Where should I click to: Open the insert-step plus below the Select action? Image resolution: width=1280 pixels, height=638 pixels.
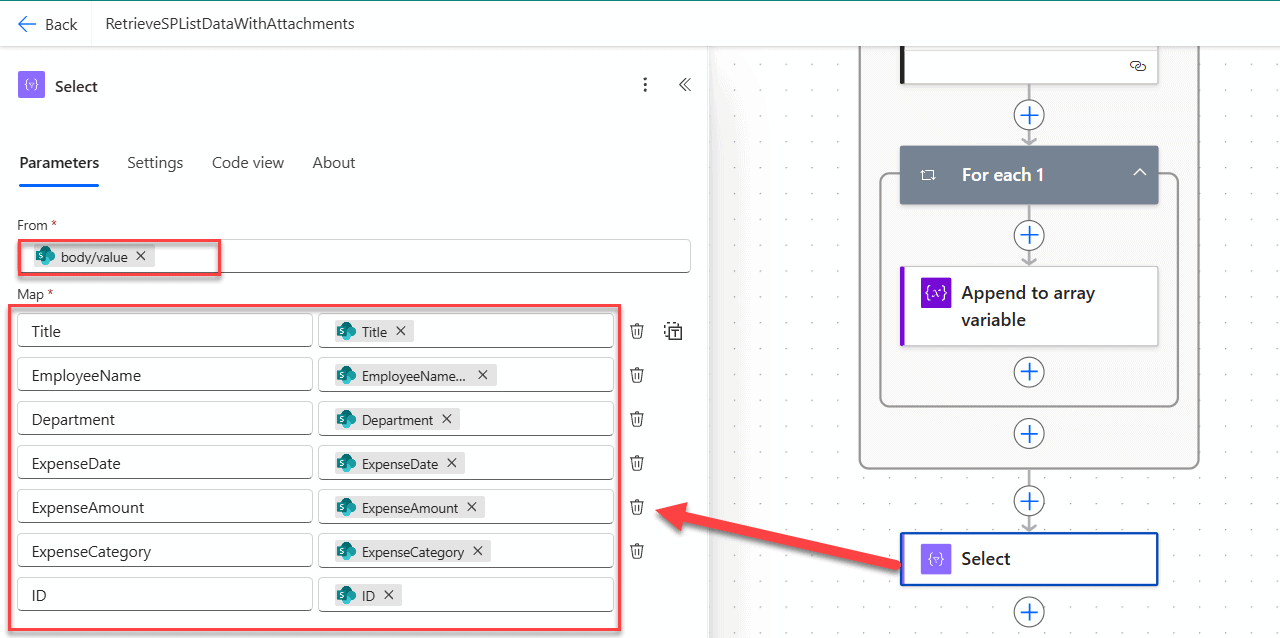click(1029, 611)
